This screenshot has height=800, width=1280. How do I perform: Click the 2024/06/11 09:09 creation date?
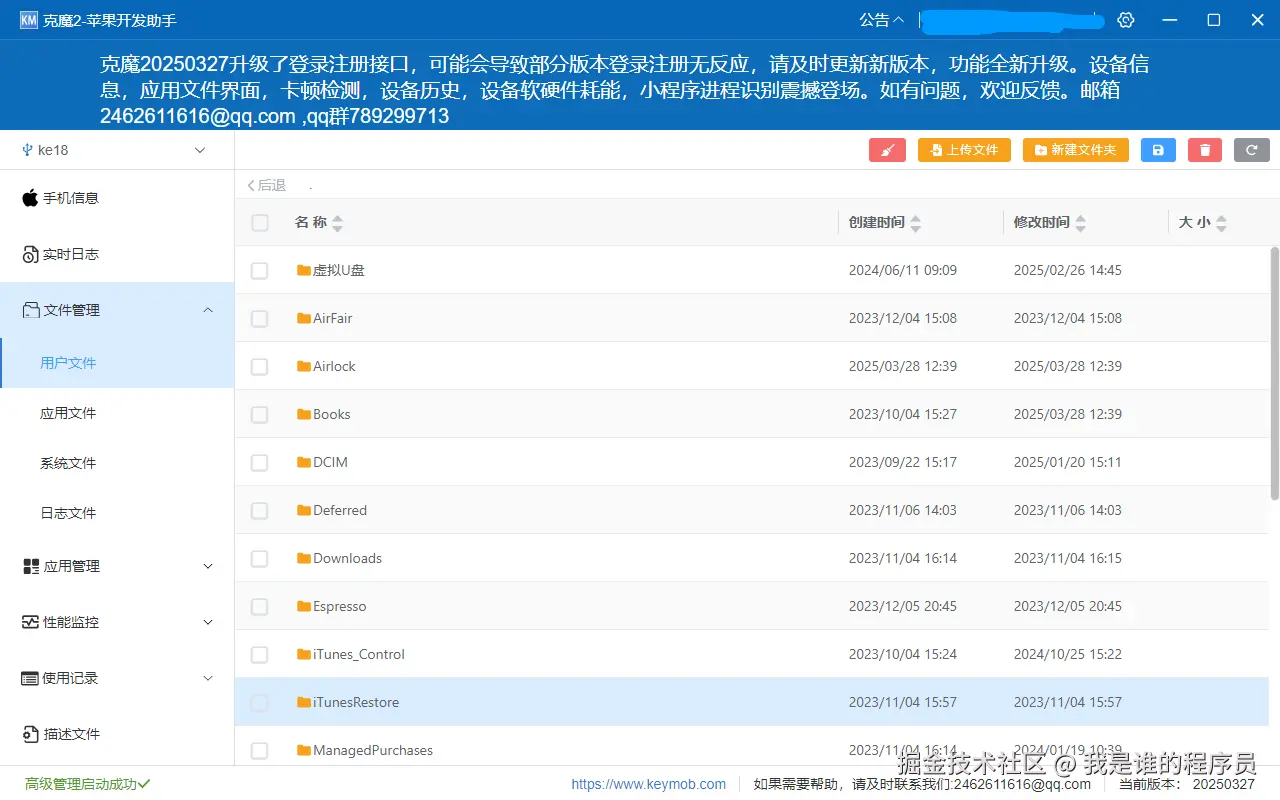click(903, 270)
